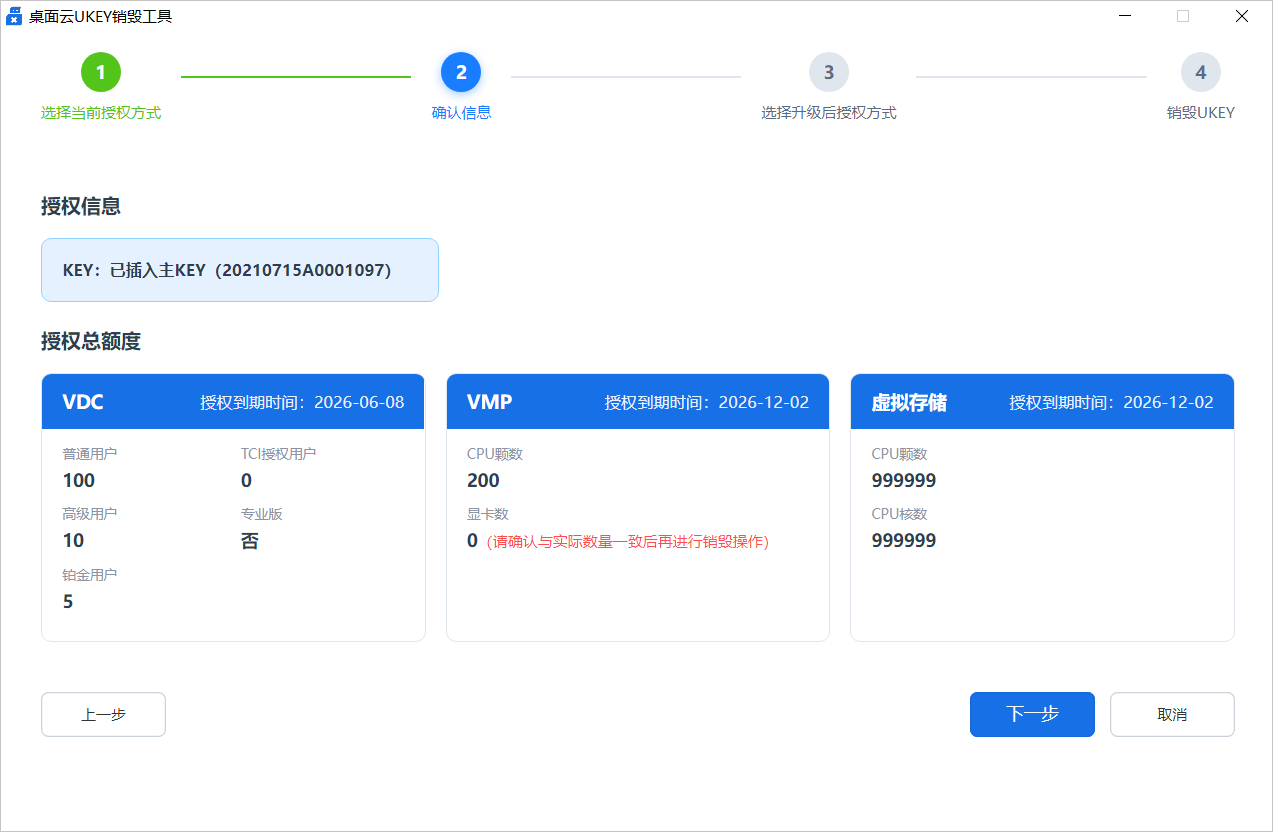Click the desktop cloud UKEY app icon
Screen dimensions: 1273x832
[14, 16]
